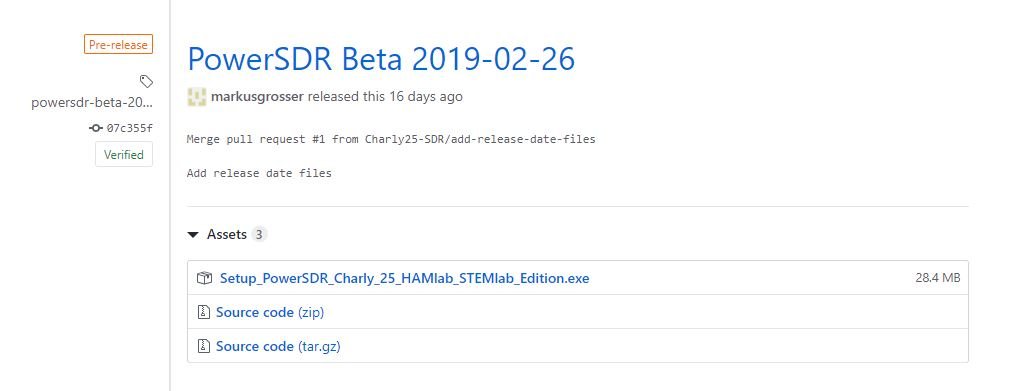This screenshot has height=391, width=1024.
Task: Open markusgrosser's user profile link
Action: click(257, 97)
